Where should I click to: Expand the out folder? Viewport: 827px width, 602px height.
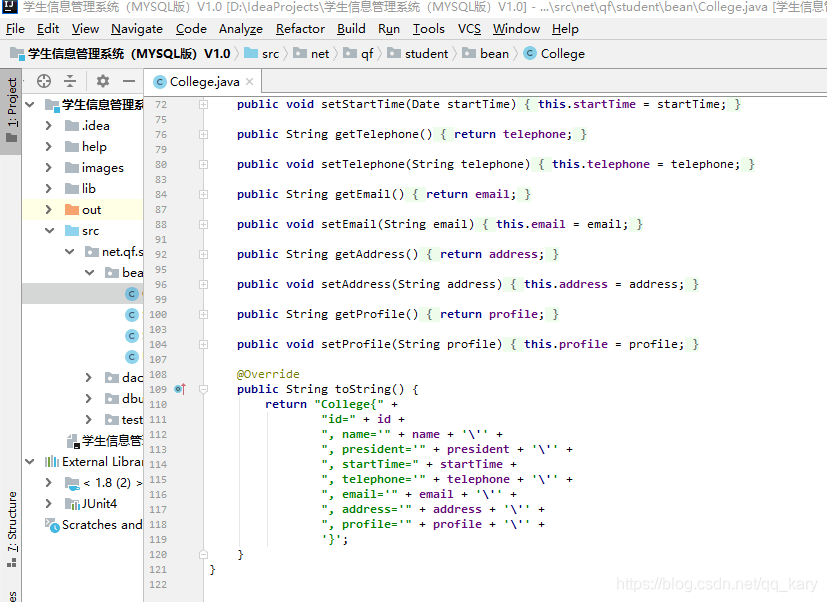click(x=49, y=209)
